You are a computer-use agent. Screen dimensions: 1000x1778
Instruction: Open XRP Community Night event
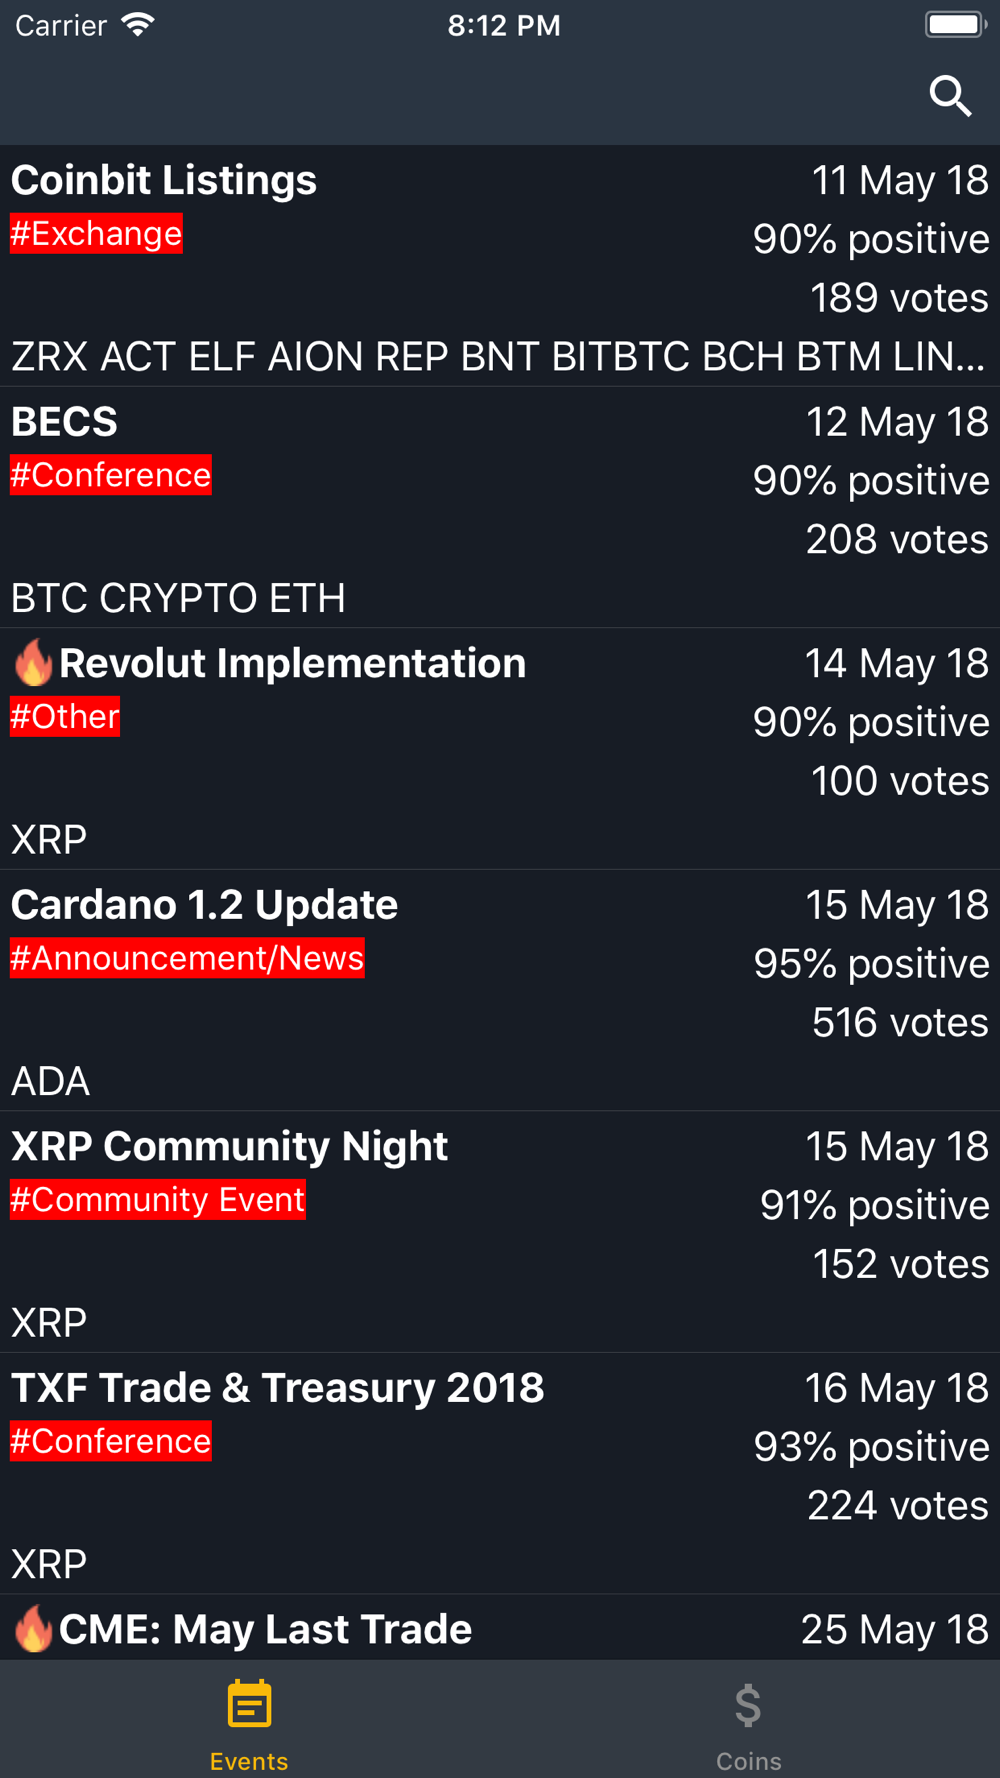(x=500, y=1232)
